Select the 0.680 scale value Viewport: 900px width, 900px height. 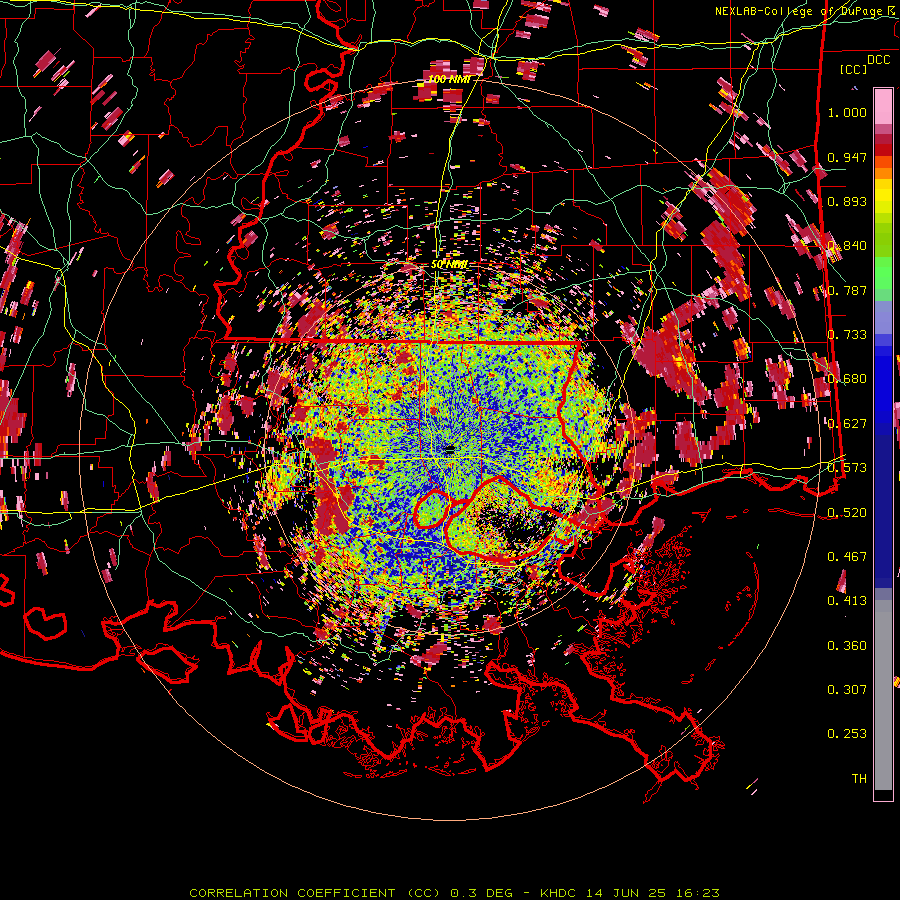coord(847,378)
